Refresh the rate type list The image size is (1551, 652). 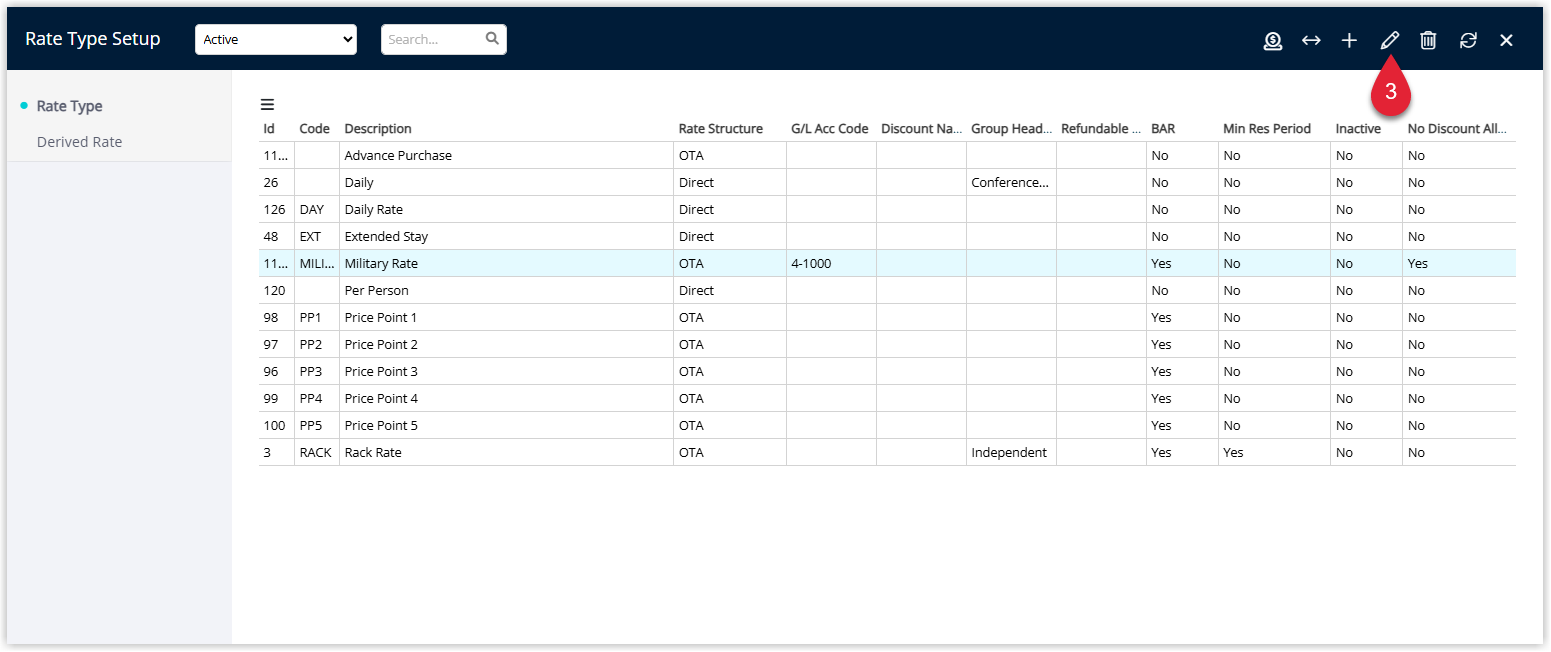(1468, 40)
